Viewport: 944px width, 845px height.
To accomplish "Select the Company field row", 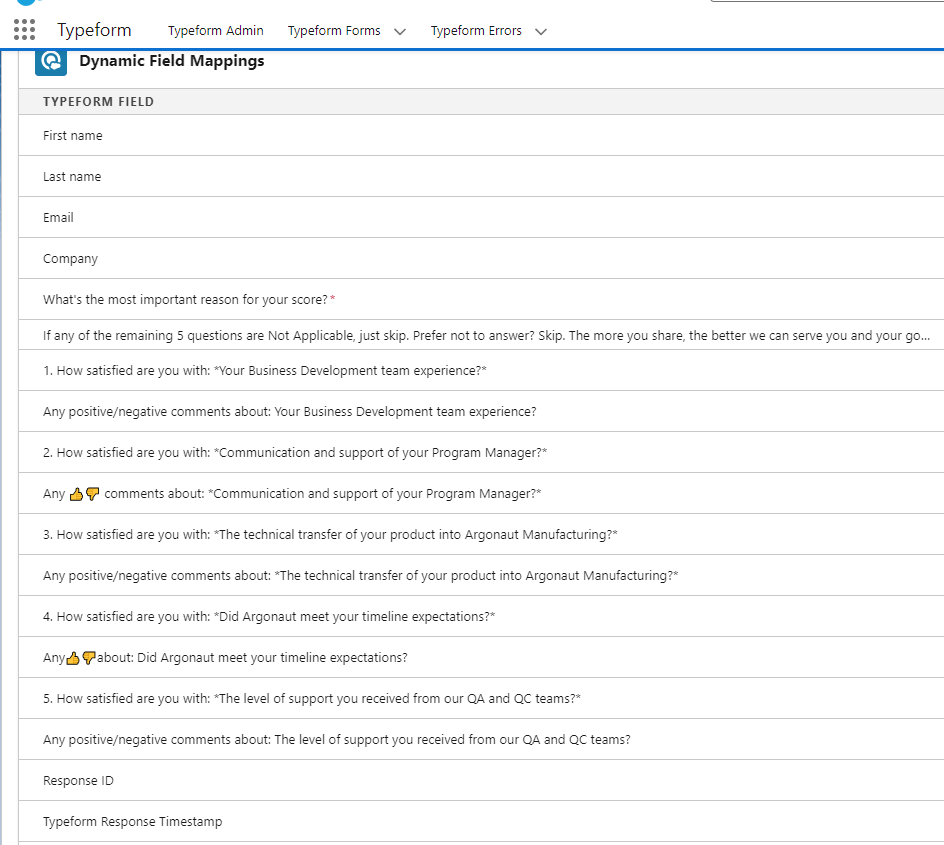I will [x=481, y=258].
